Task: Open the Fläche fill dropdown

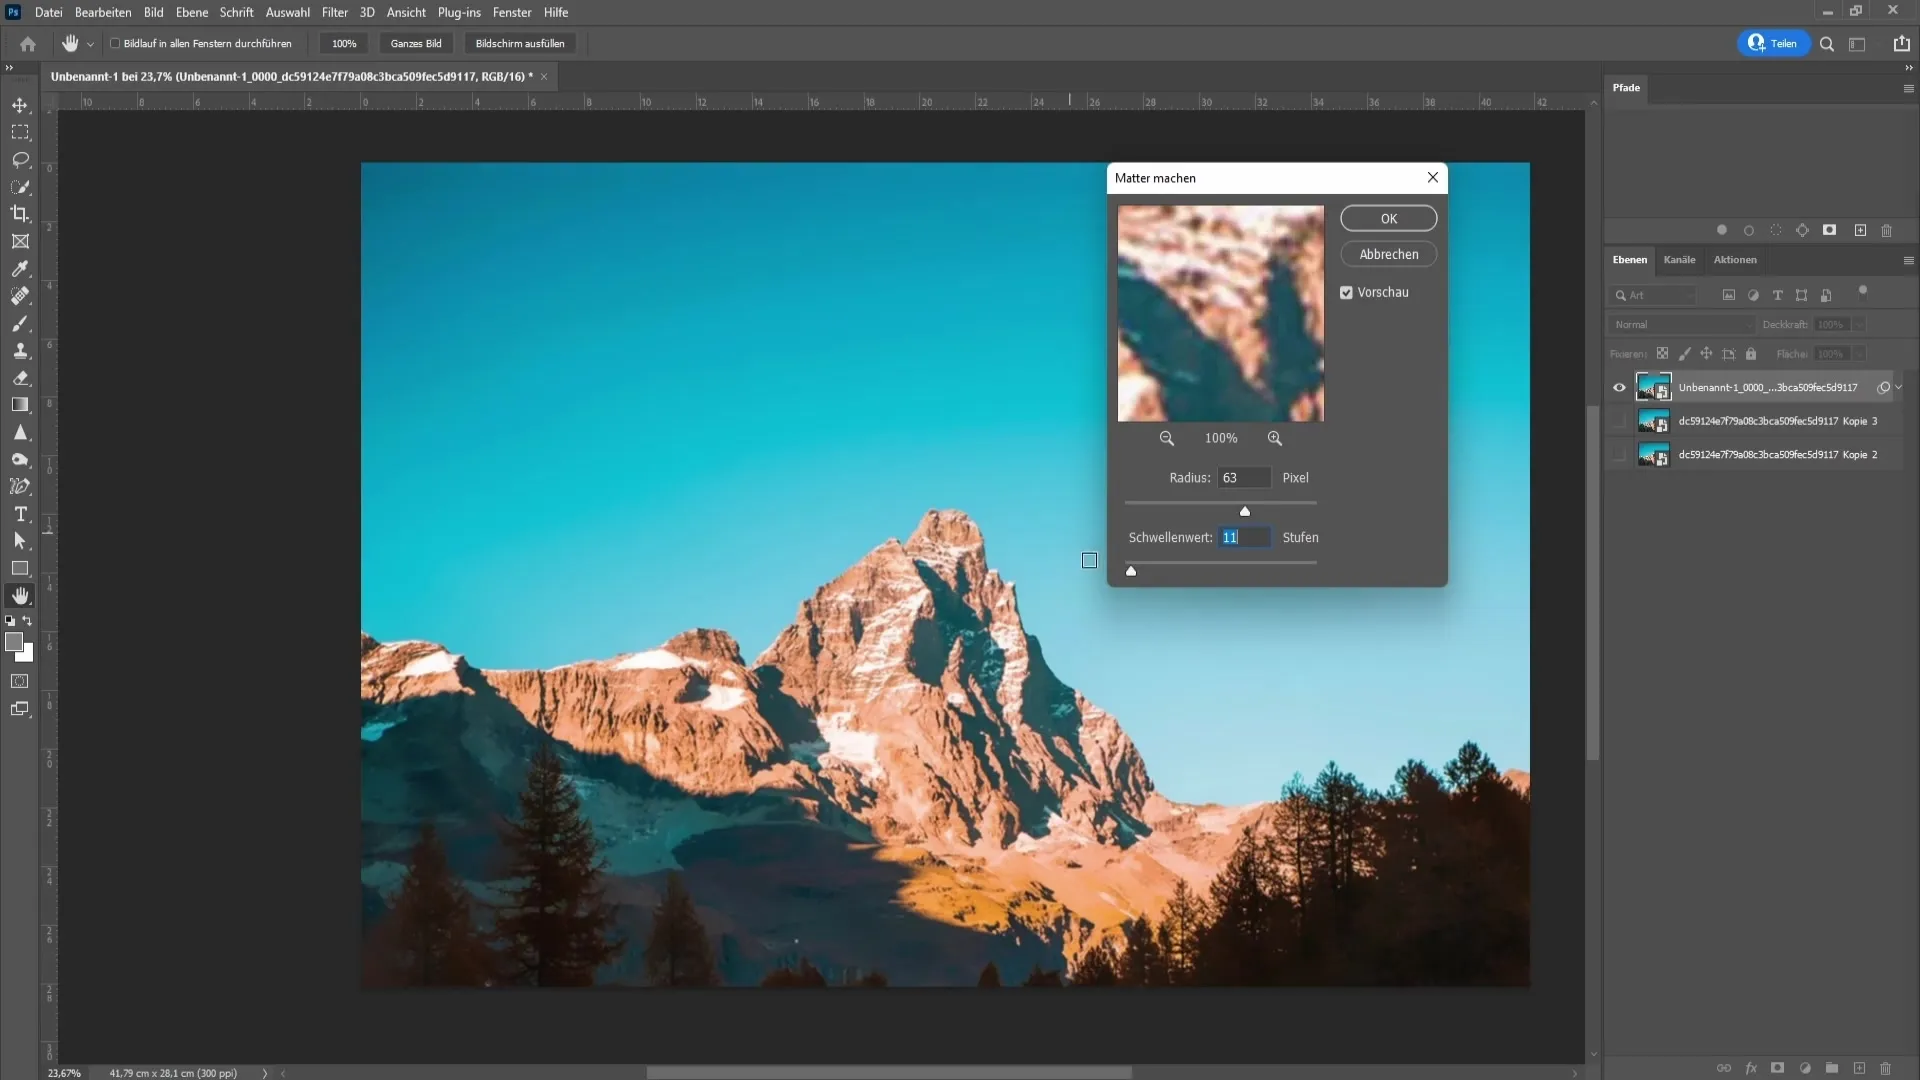Action: click(1859, 354)
